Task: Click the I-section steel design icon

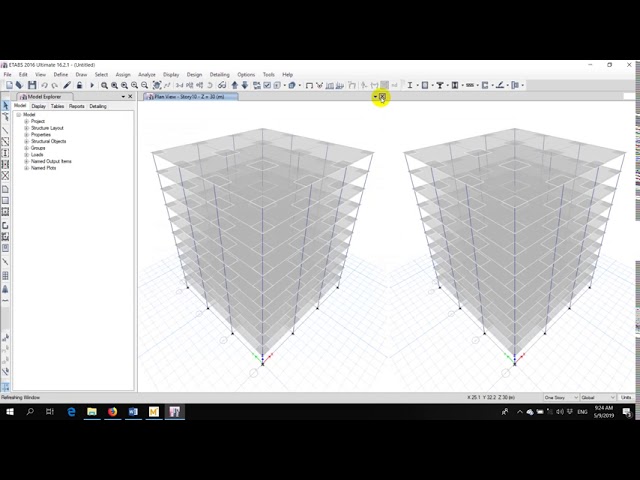Action: 410,85
